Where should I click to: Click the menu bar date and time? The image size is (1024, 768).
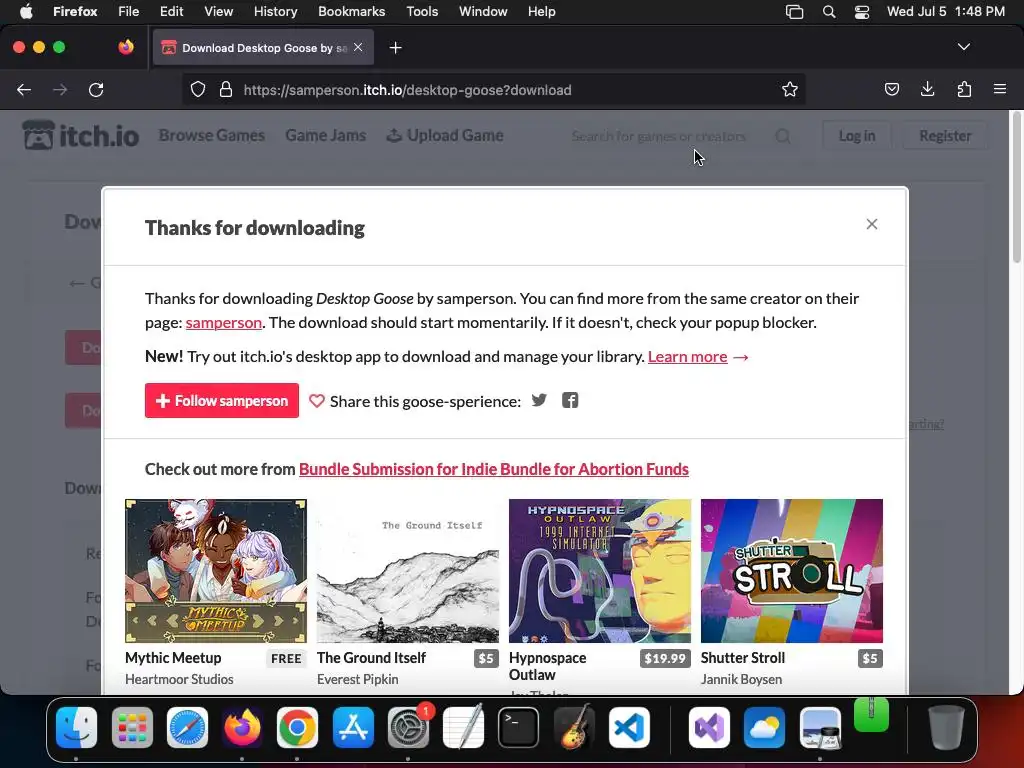(946, 12)
